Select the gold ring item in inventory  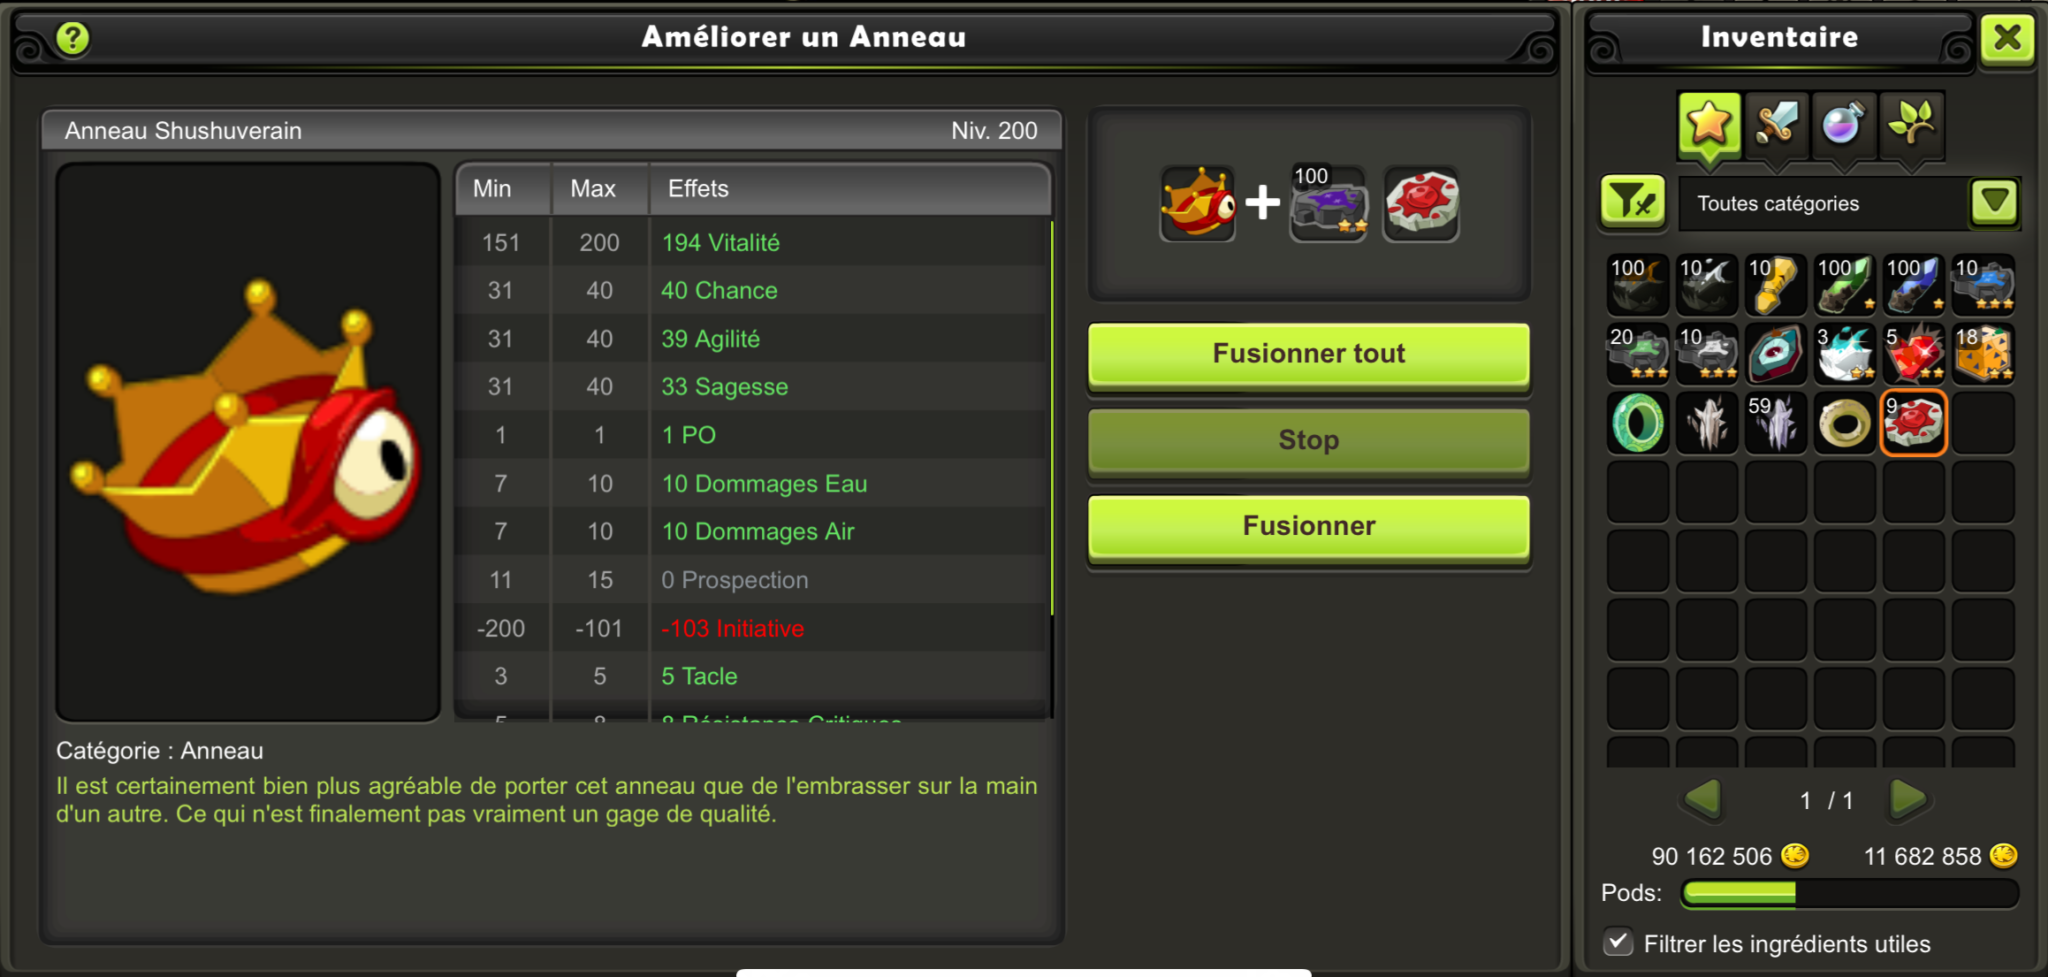tap(1845, 422)
